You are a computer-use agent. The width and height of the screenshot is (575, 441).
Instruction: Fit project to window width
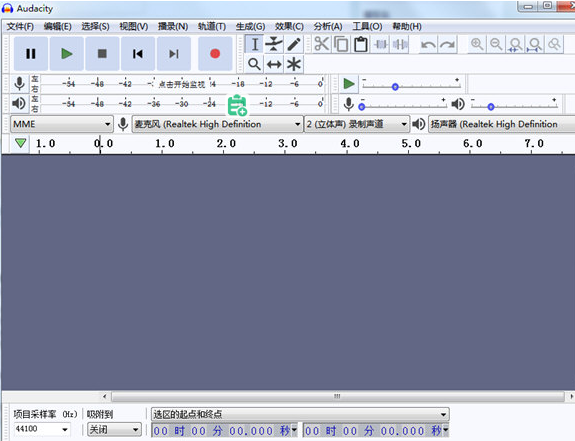pos(535,44)
